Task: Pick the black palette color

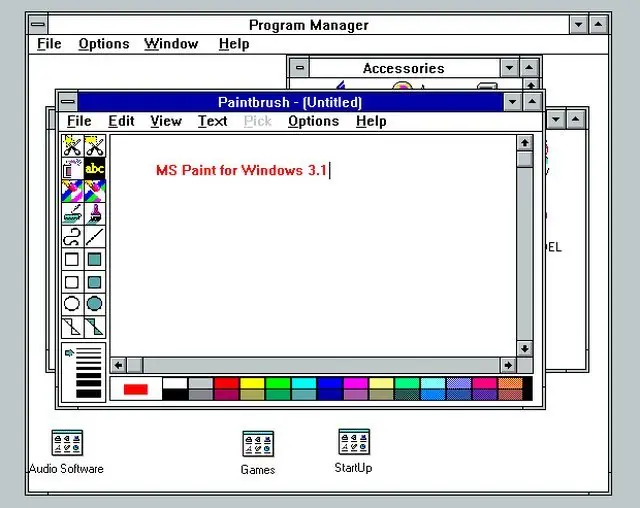Action: (175, 395)
